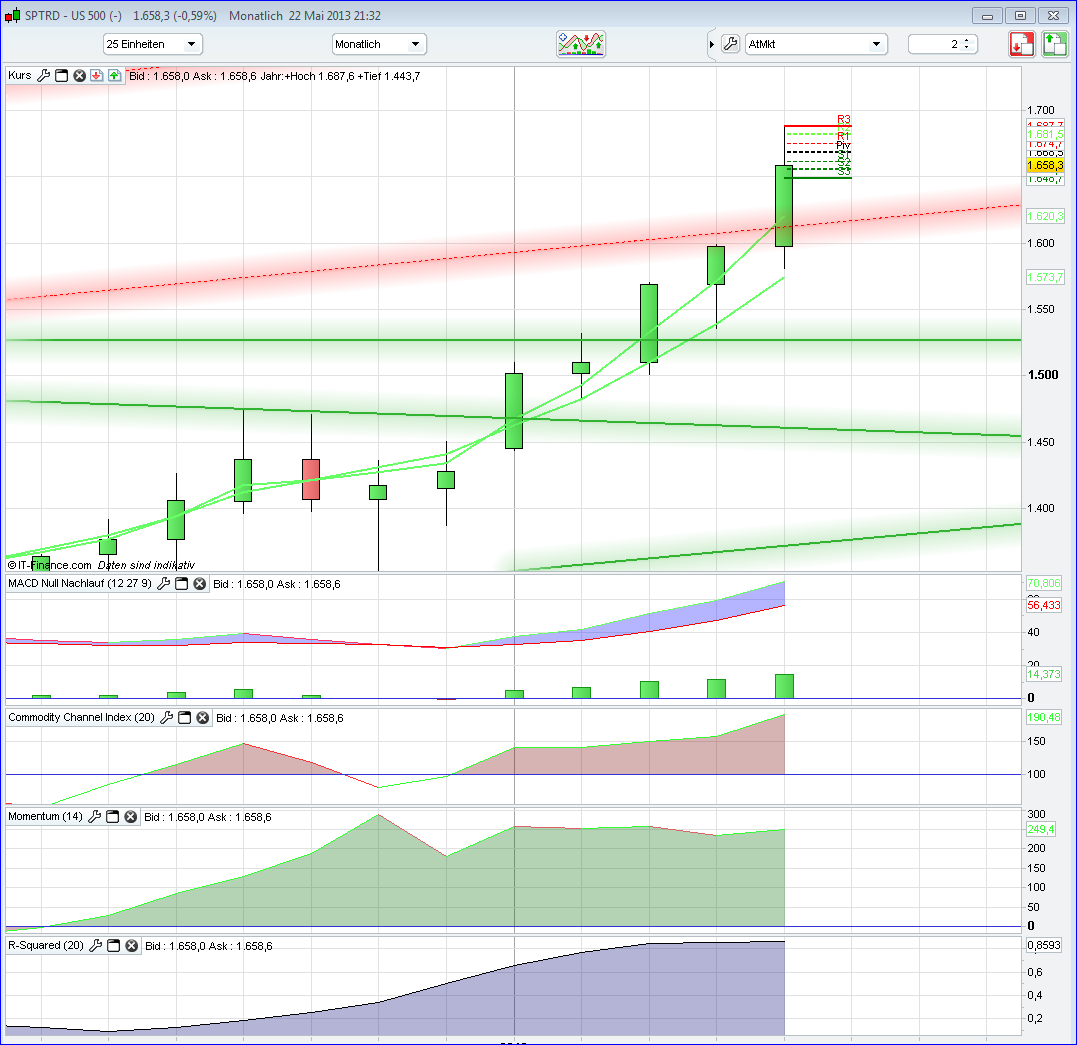The height and width of the screenshot is (1045, 1077).
Task: Remove the R-Squared (20) indicator
Action: (131, 946)
